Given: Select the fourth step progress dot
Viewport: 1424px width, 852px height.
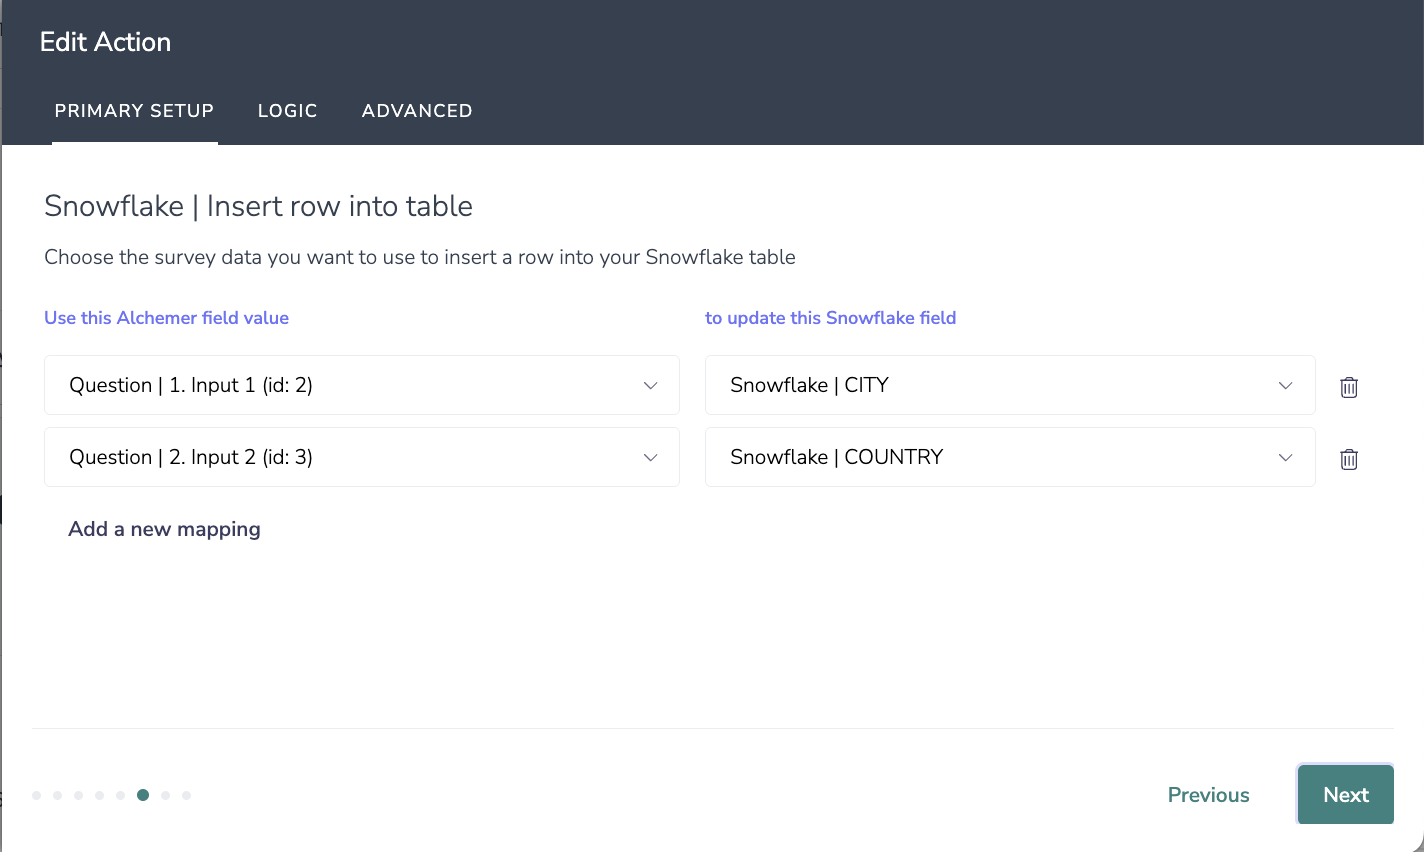Looking at the screenshot, I should (100, 796).
